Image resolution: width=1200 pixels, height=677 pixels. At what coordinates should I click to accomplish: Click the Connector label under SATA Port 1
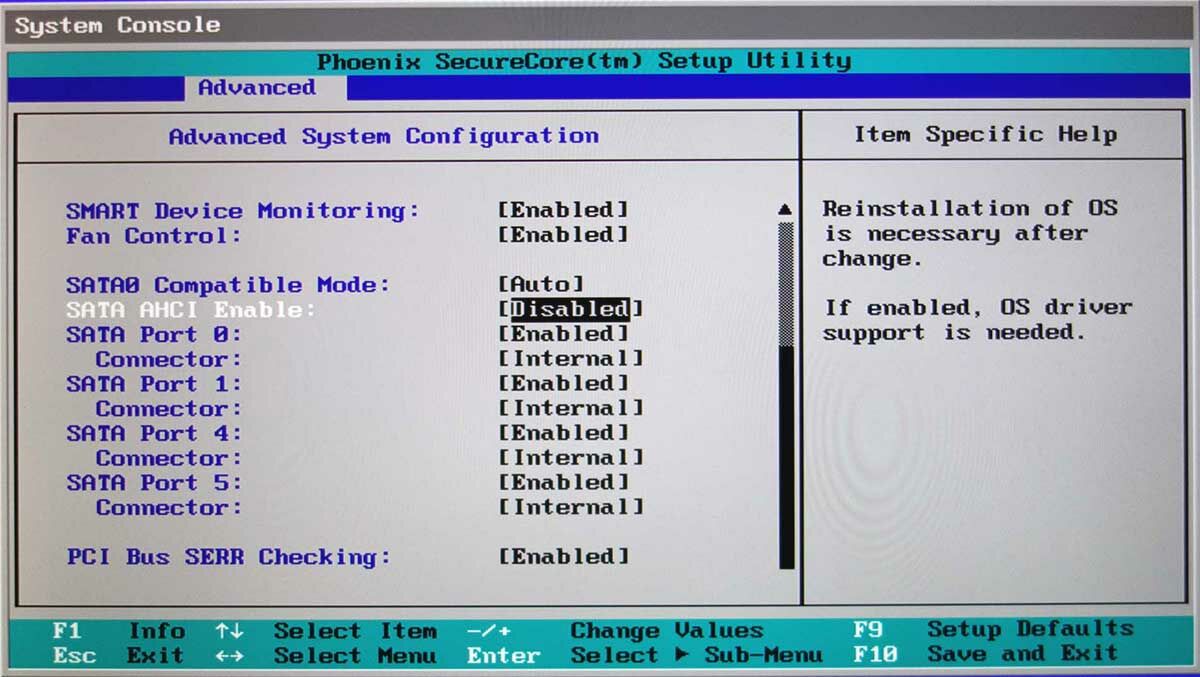coord(169,409)
